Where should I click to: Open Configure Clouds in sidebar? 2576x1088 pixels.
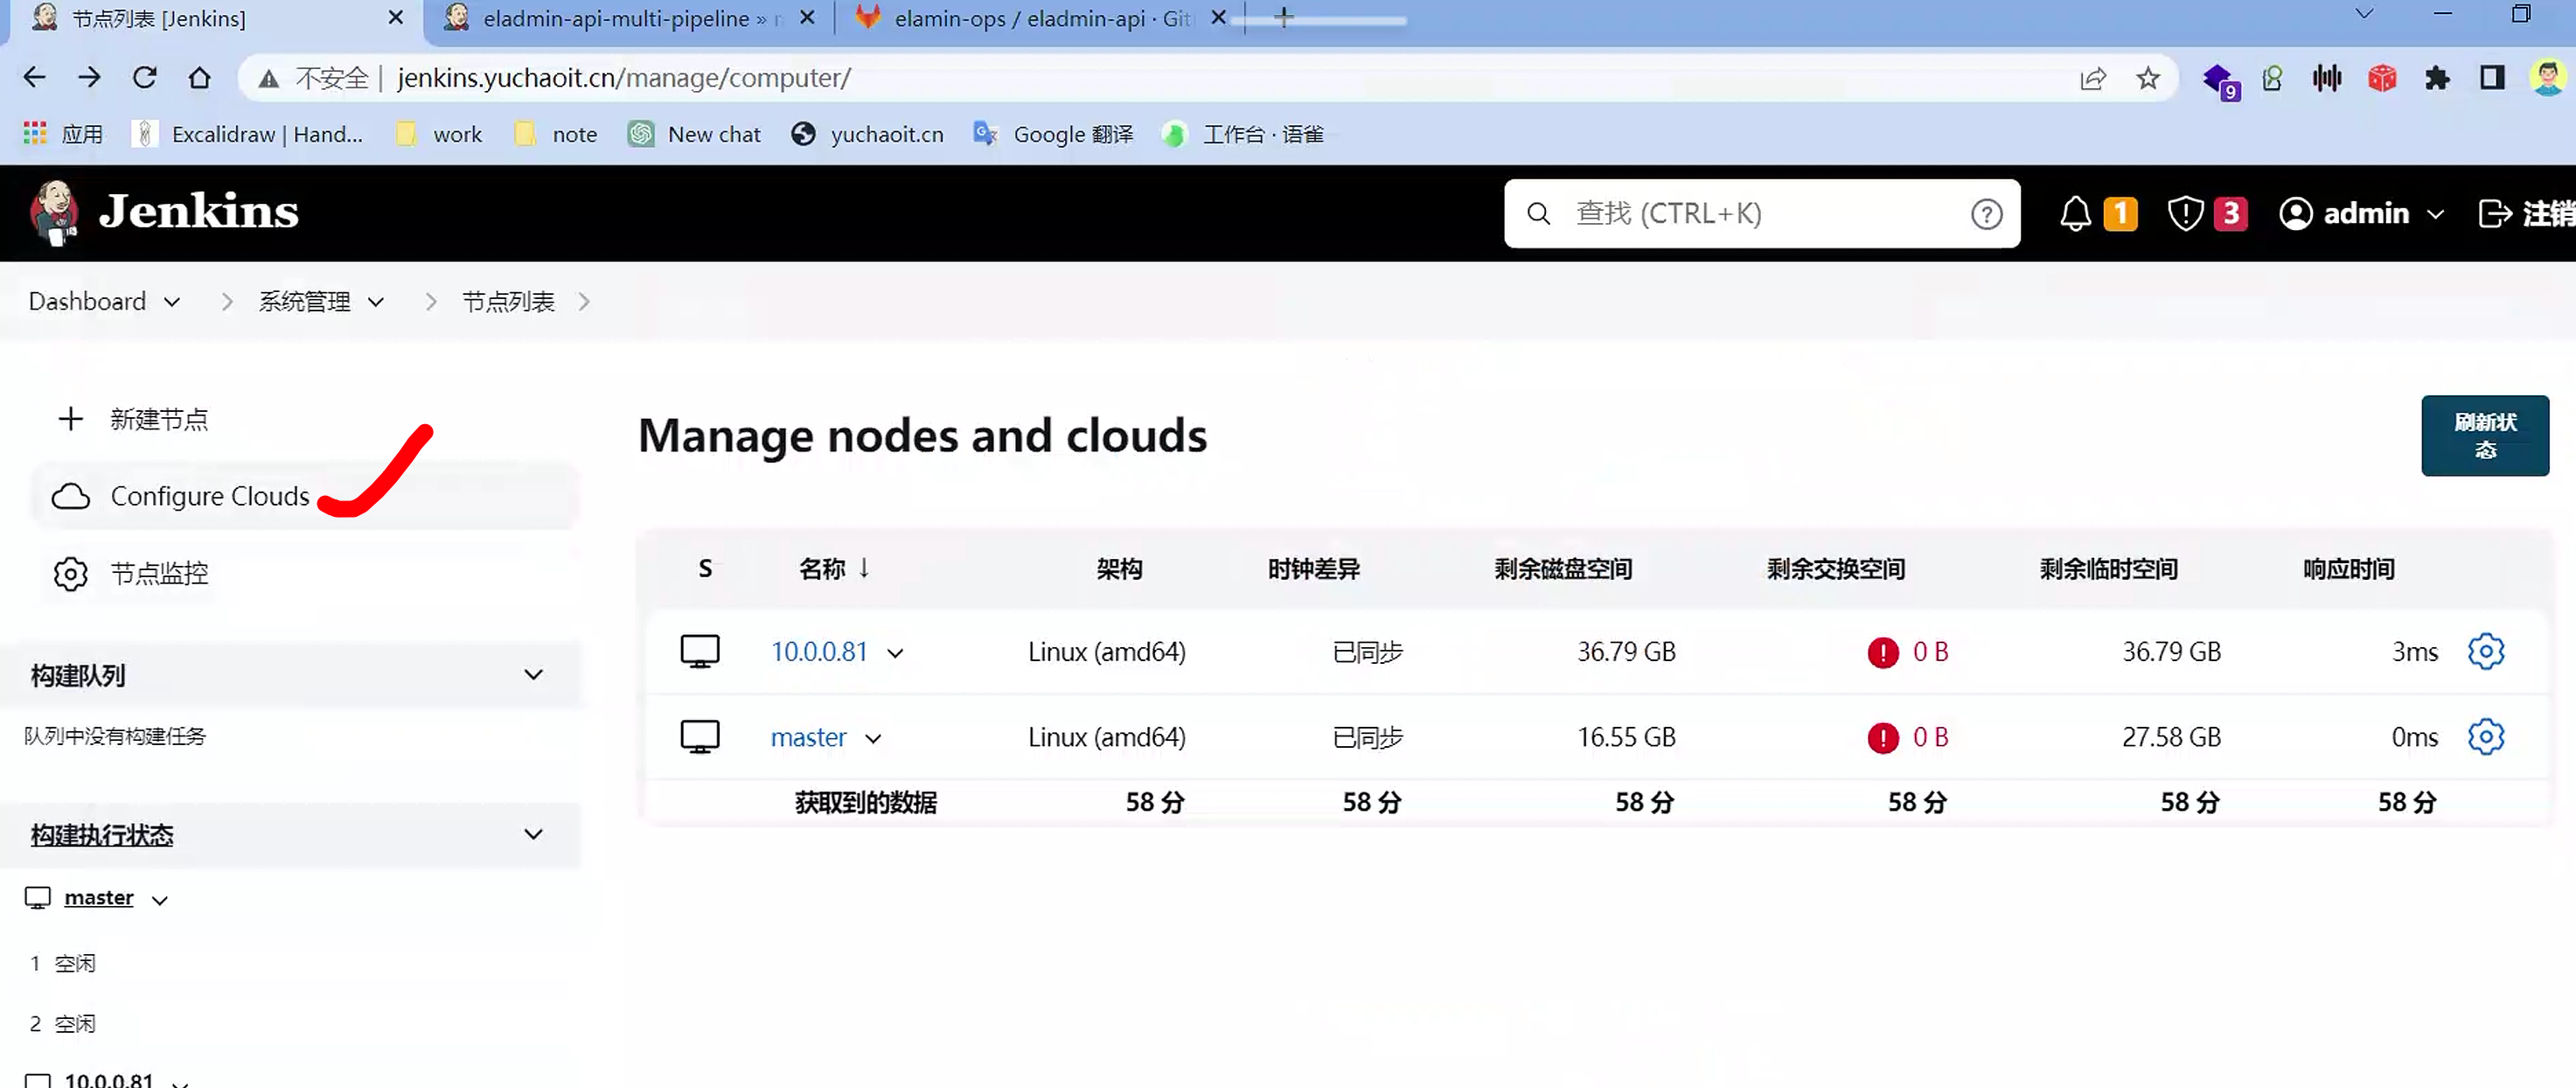[210, 496]
